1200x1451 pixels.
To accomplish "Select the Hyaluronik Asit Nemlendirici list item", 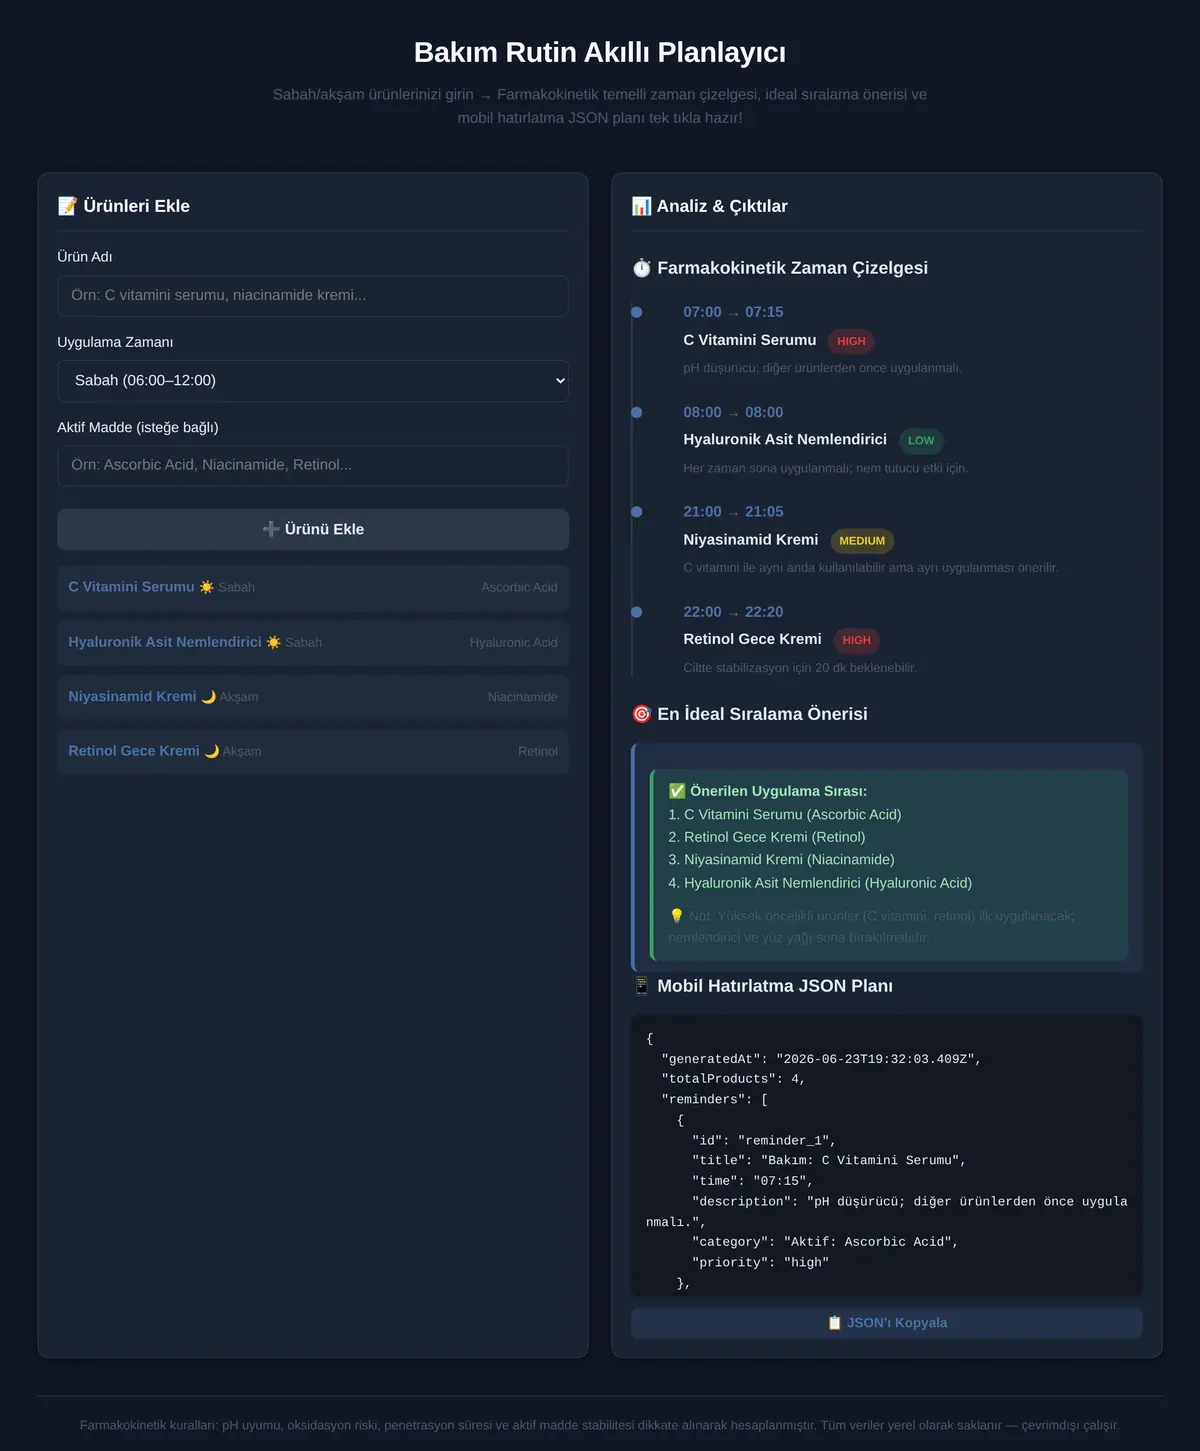I will pos(313,642).
